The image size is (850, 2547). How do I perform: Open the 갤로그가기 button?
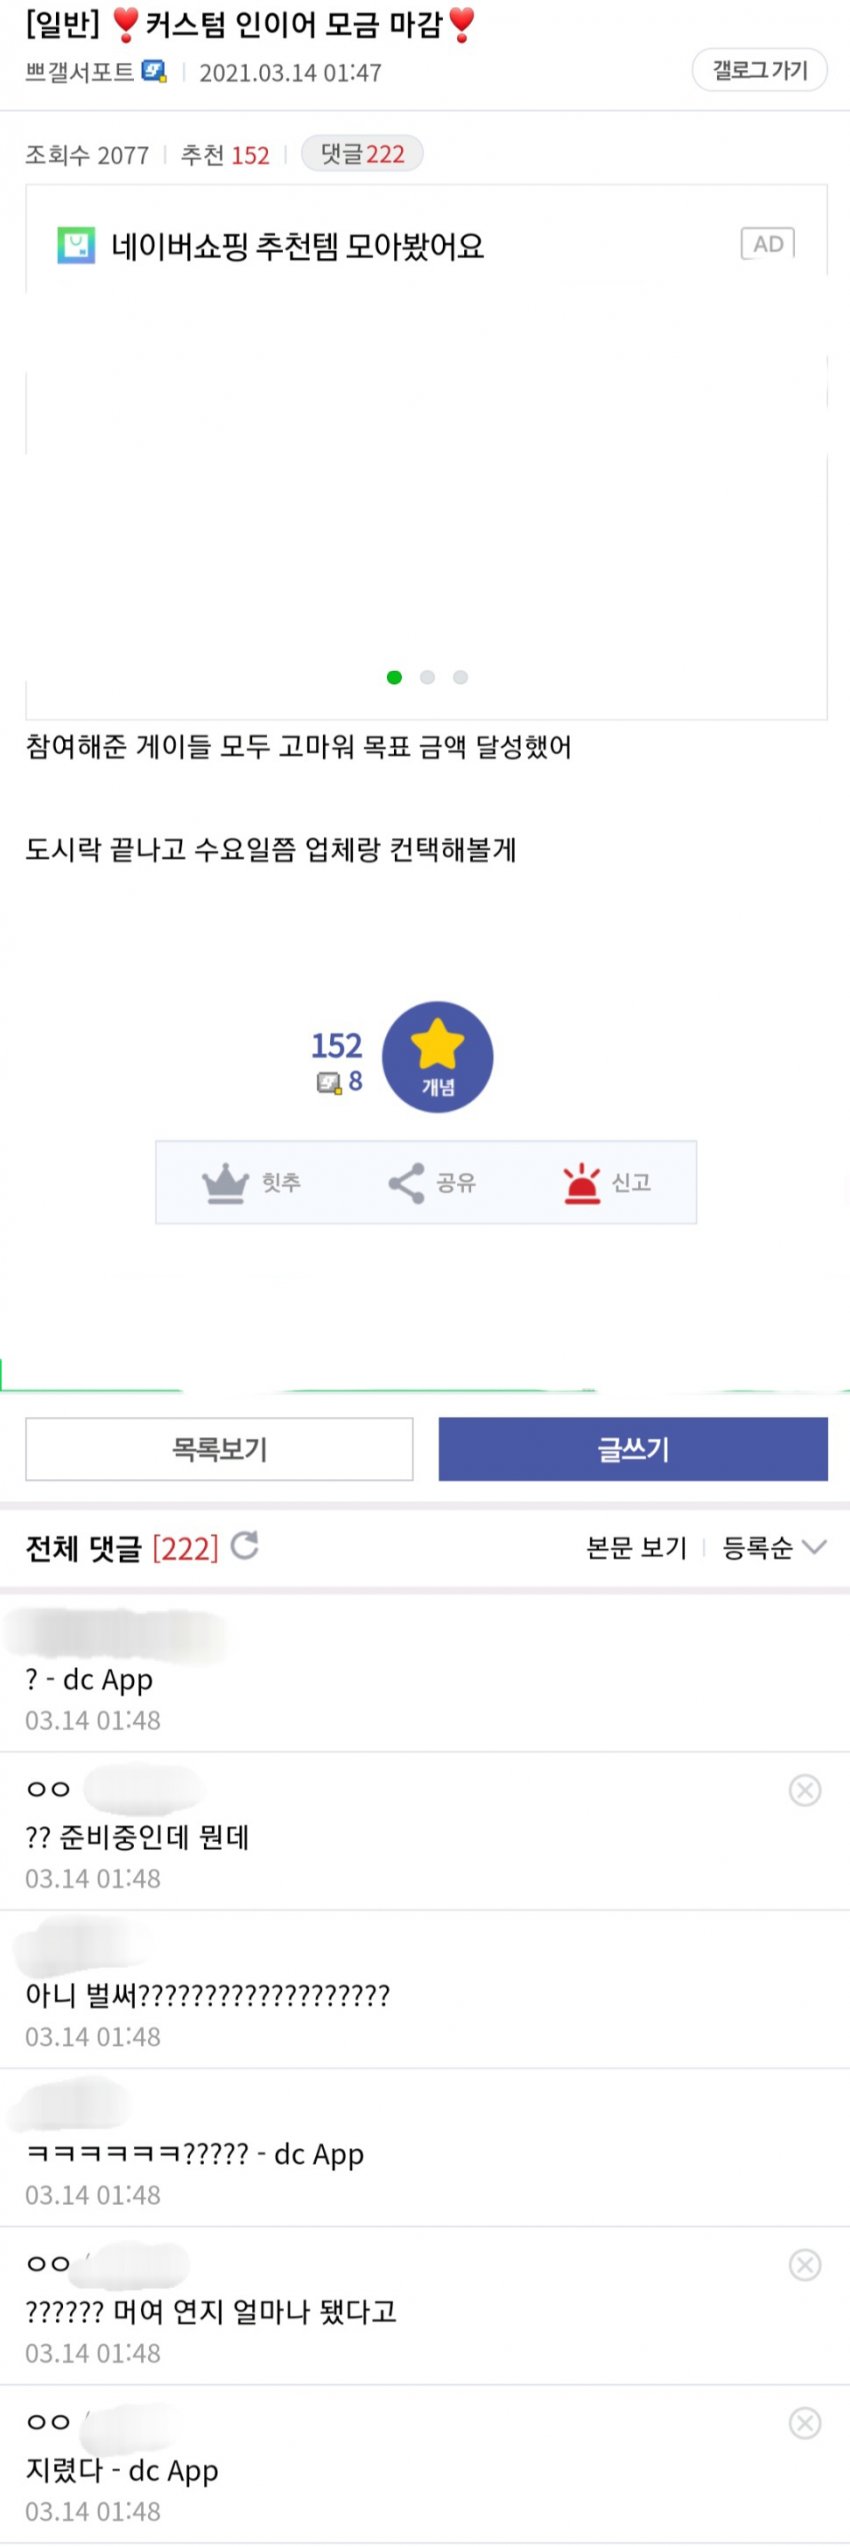(x=759, y=70)
